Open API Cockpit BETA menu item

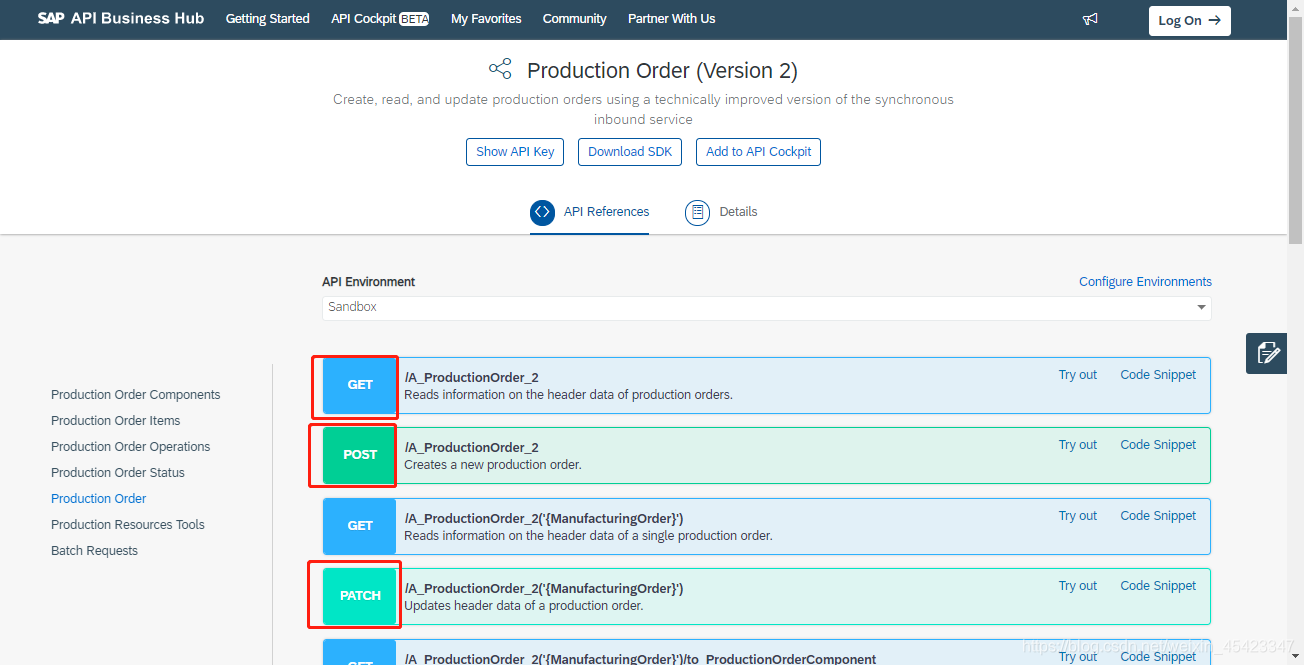click(x=380, y=19)
